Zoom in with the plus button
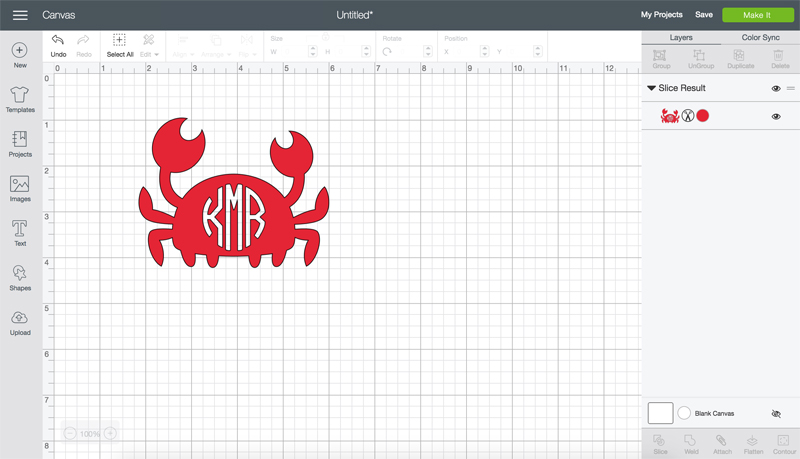 click(x=110, y=434)
